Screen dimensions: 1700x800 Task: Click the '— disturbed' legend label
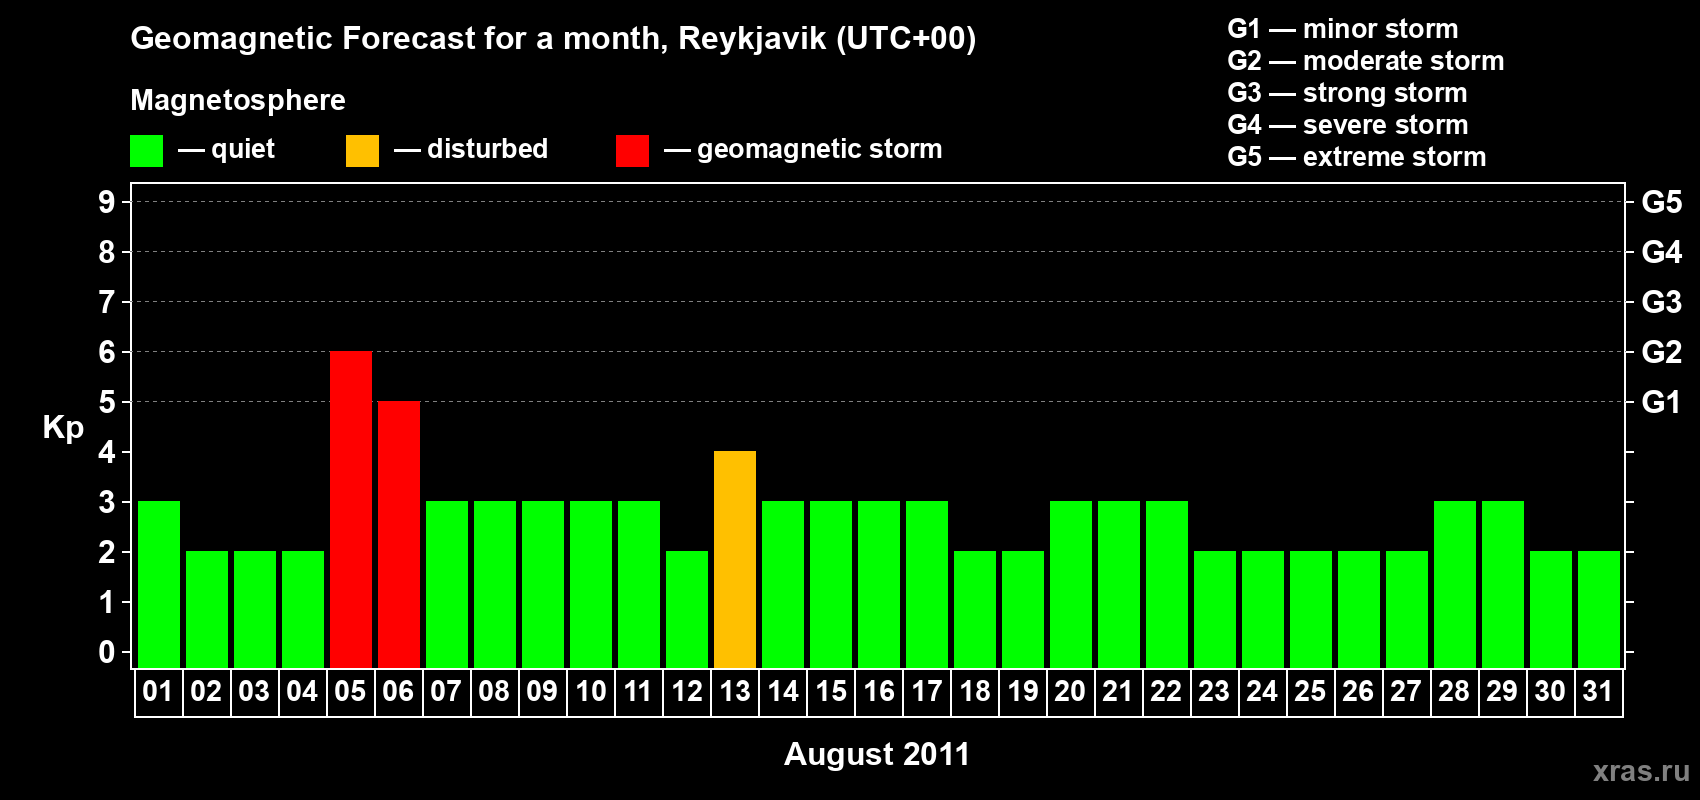coord(471,149)
